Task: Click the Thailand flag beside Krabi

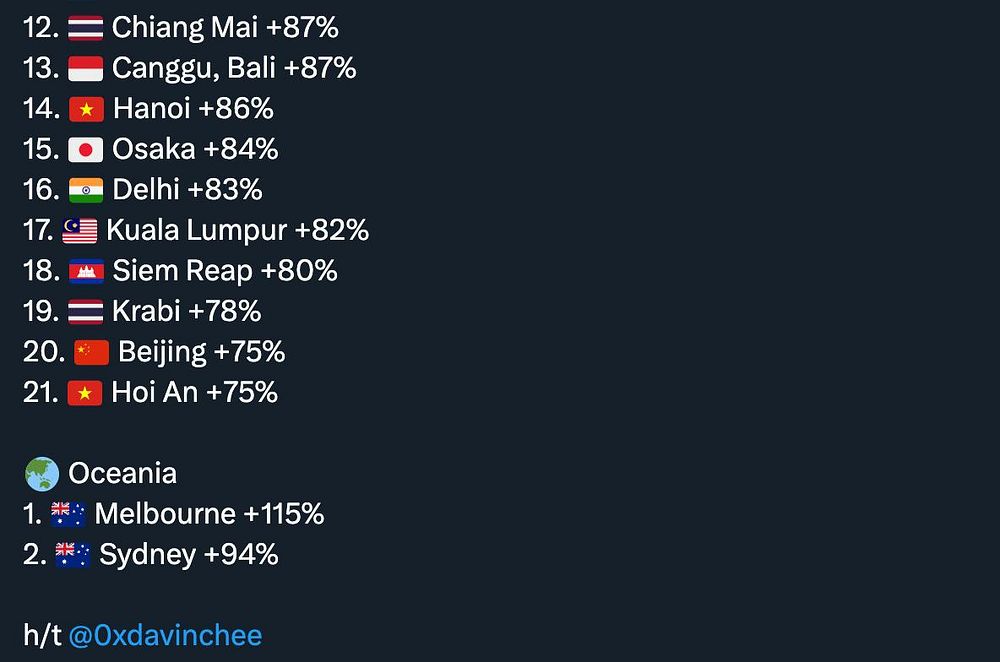Action: pos(85,312)
